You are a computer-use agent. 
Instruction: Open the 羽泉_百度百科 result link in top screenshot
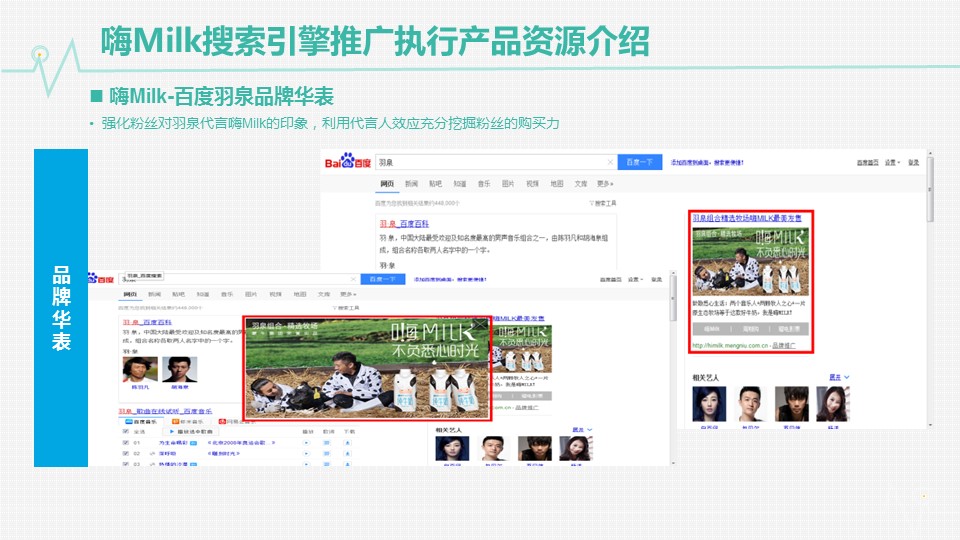click(406, 225)
